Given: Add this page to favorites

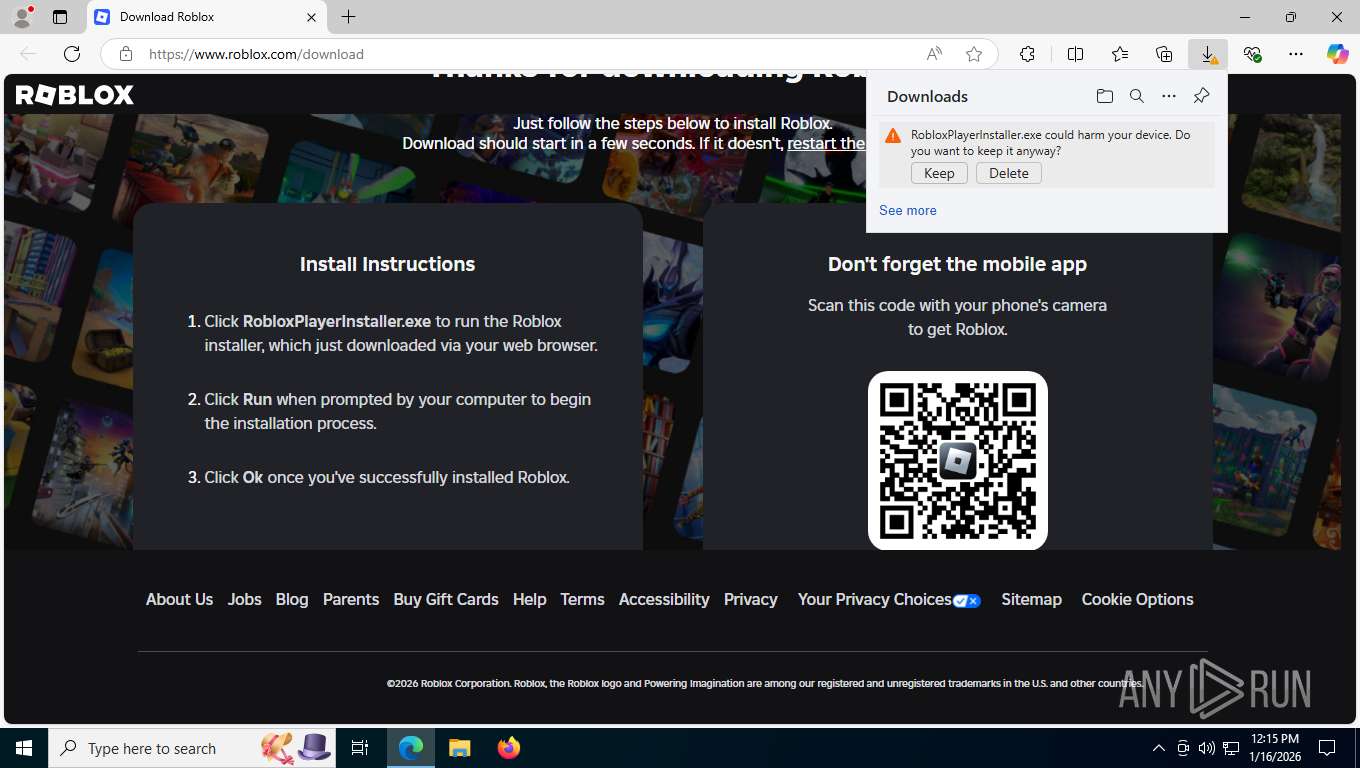Looking at the screenshot, I should coord(974,54).
